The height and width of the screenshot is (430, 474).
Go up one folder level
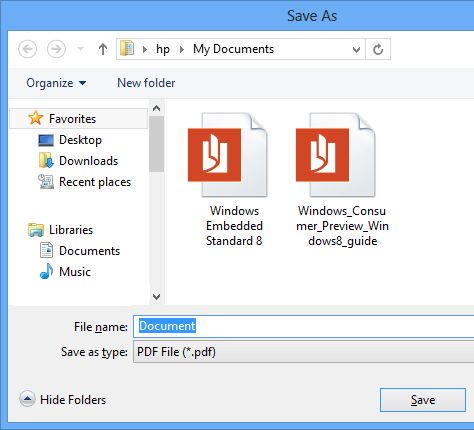(x=103, y=49)
